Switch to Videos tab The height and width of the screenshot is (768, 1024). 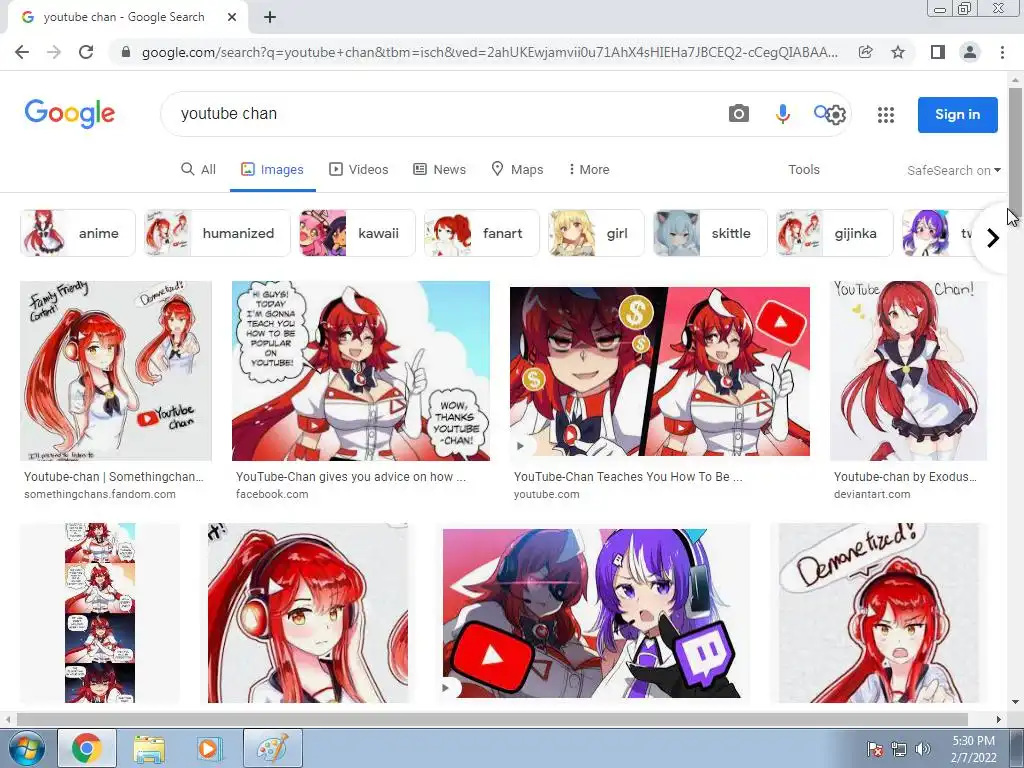[x=359, y=169]
